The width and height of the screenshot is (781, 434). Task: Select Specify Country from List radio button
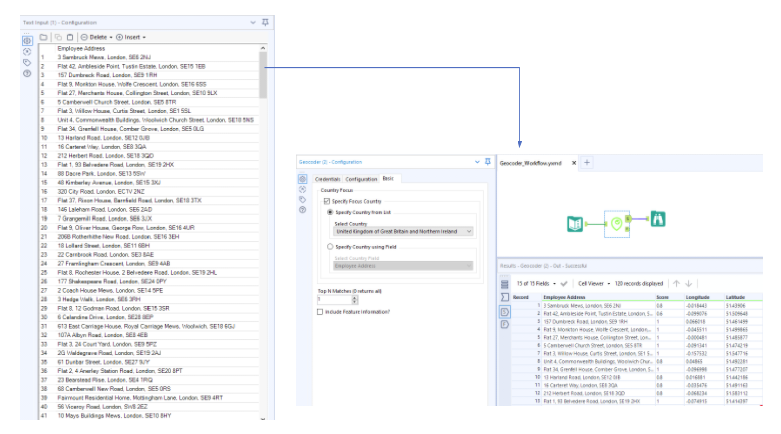coord(330,212)
